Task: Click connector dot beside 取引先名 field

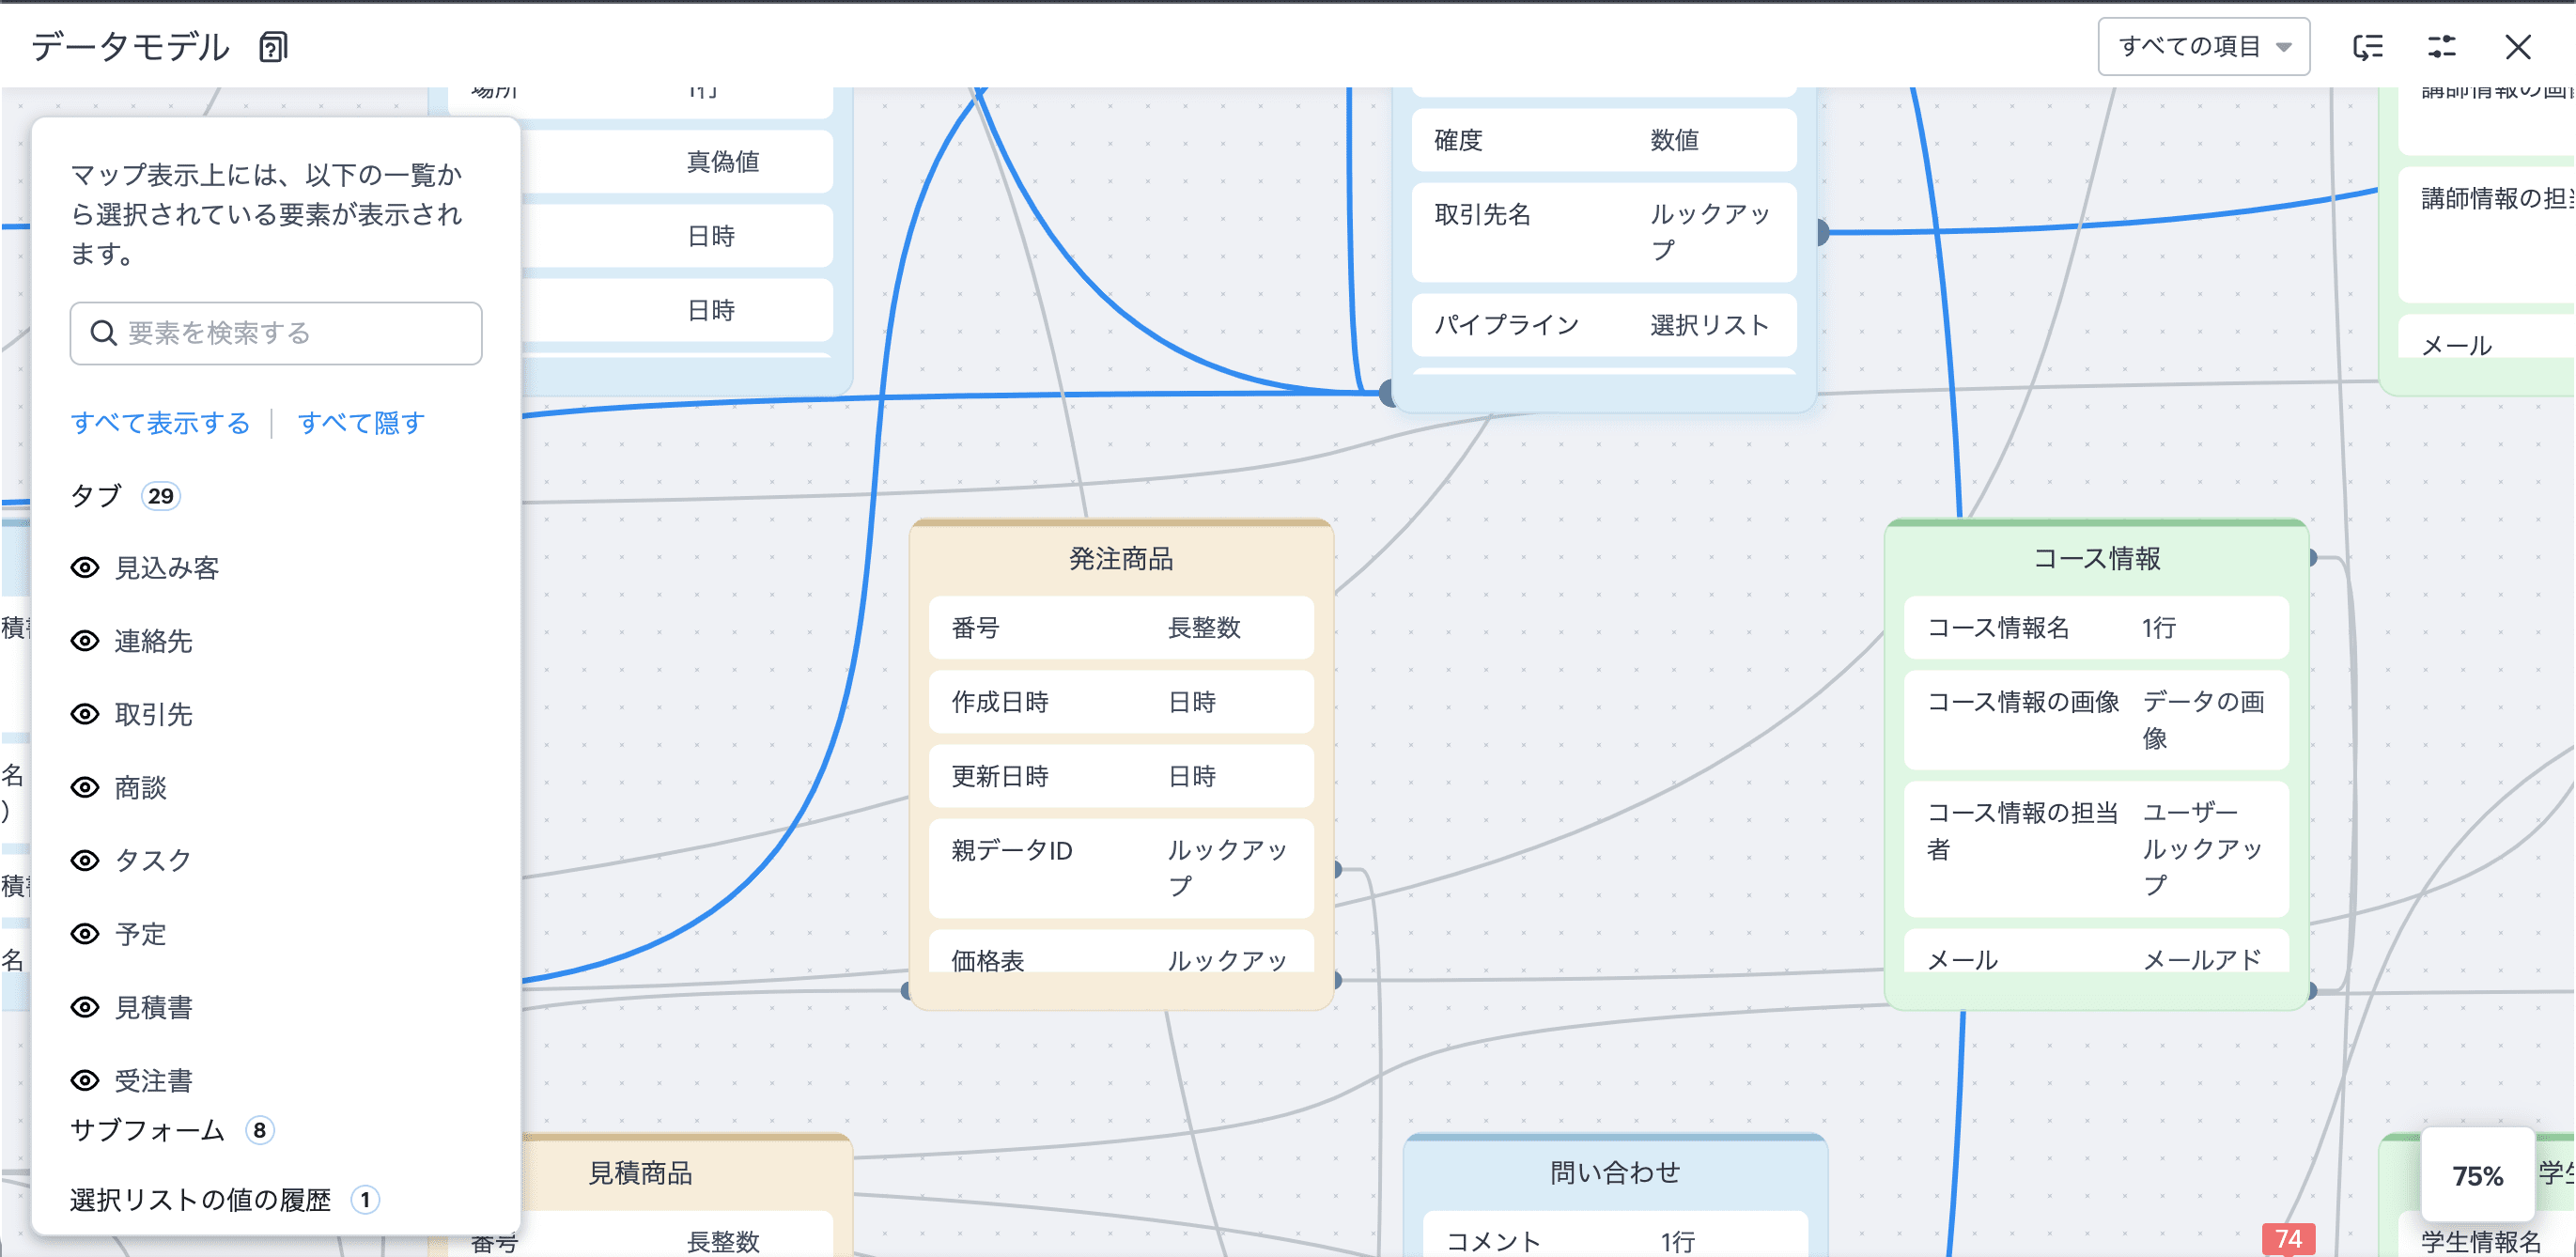Action: click(1821, 232)
